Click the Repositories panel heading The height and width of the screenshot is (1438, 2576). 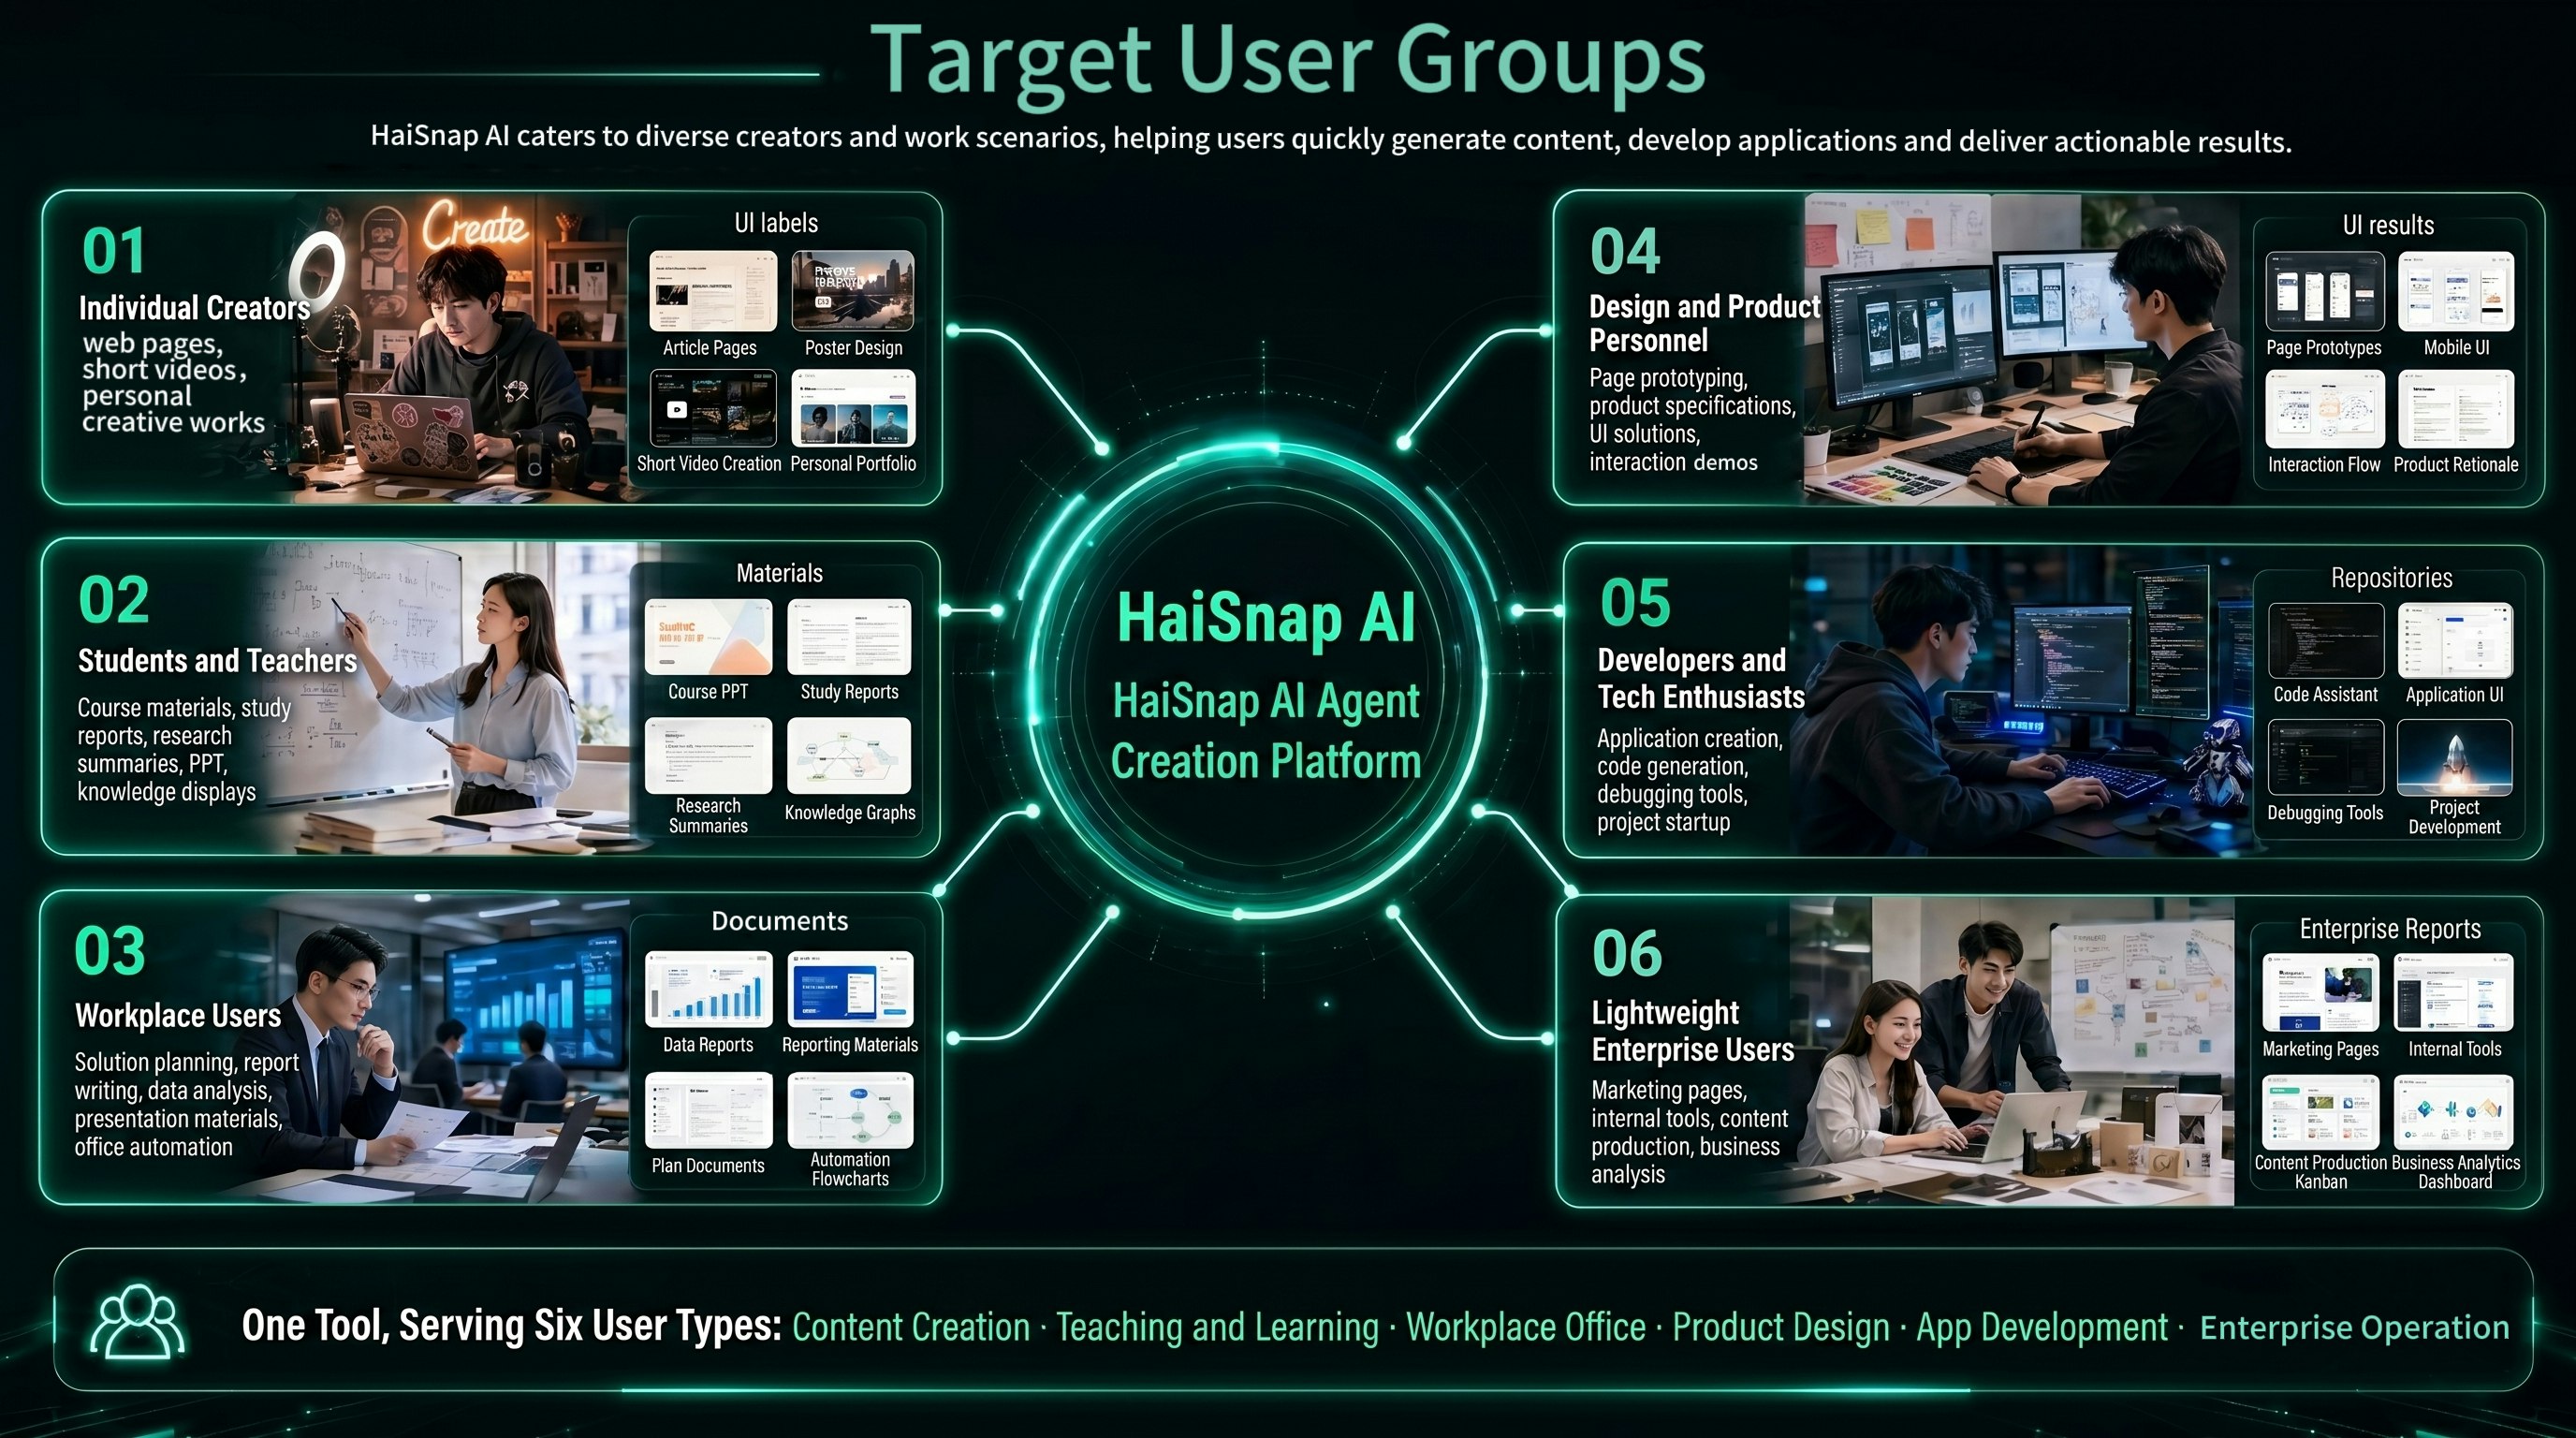[2391, 578]
